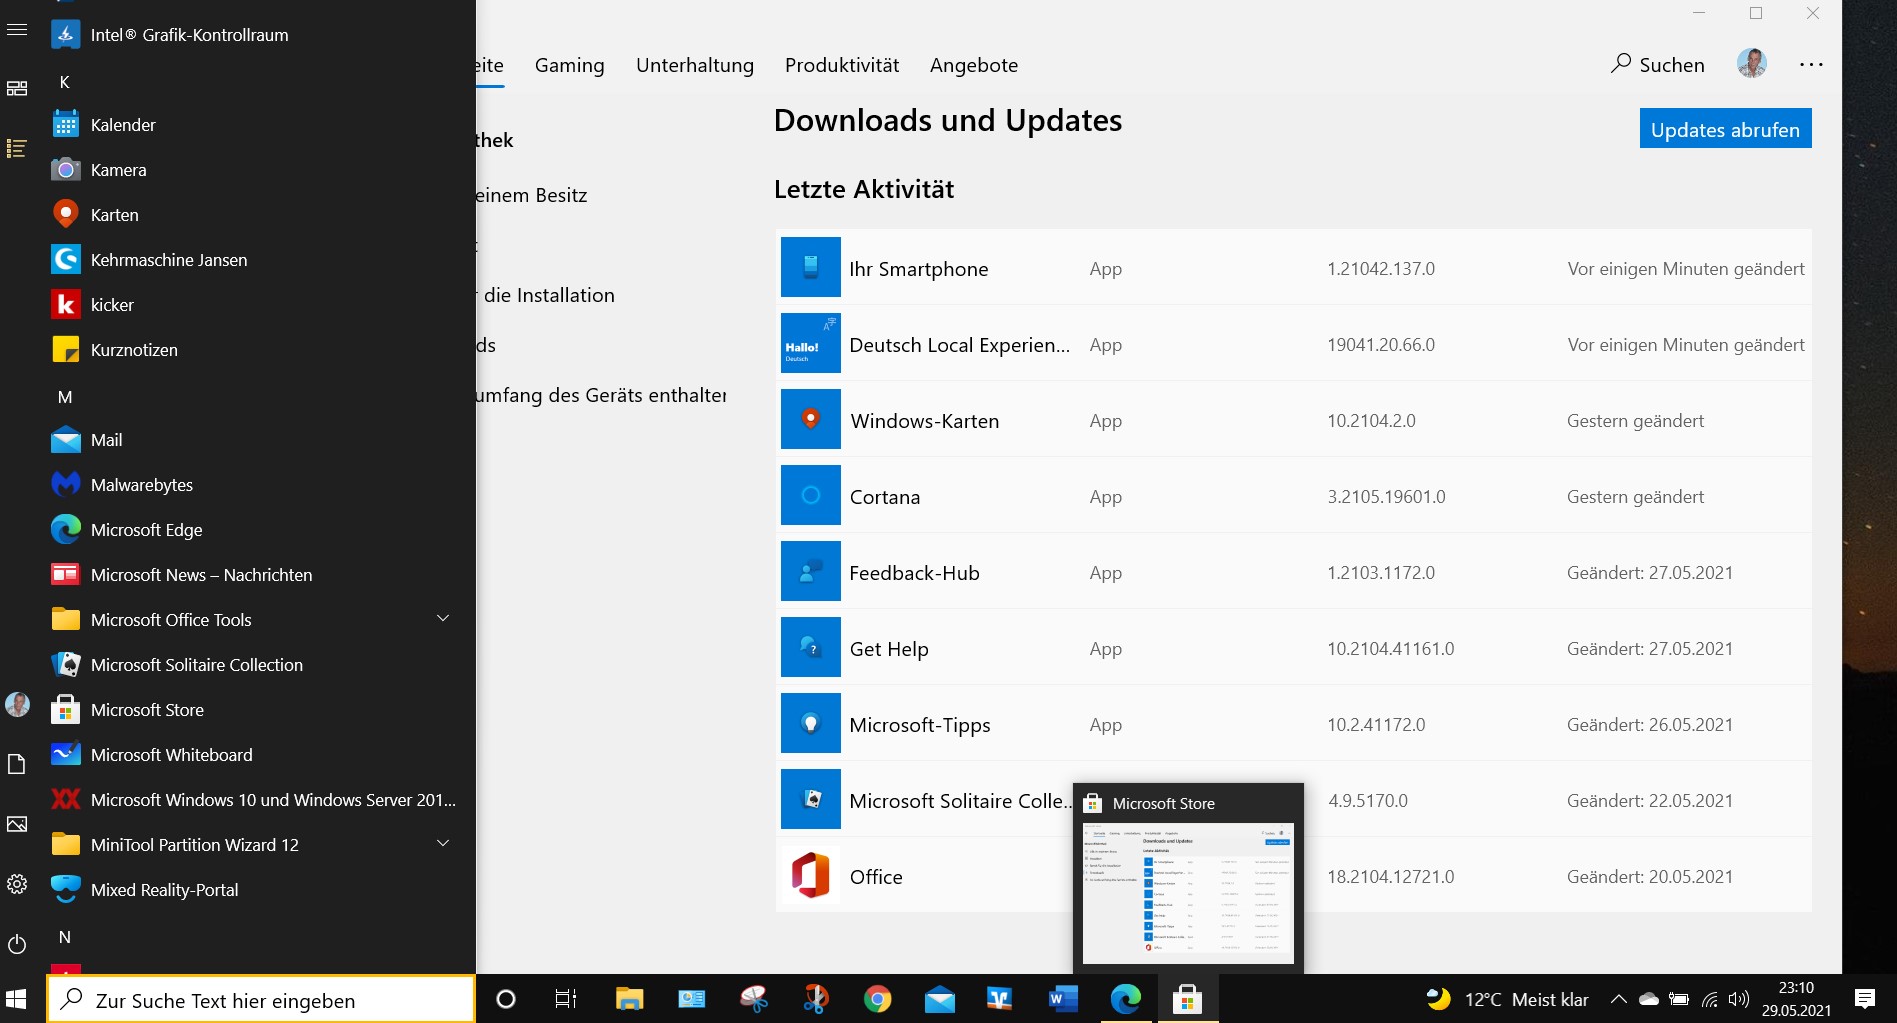
Task: Jump to letter M section header
Action: tap(65, 397)
